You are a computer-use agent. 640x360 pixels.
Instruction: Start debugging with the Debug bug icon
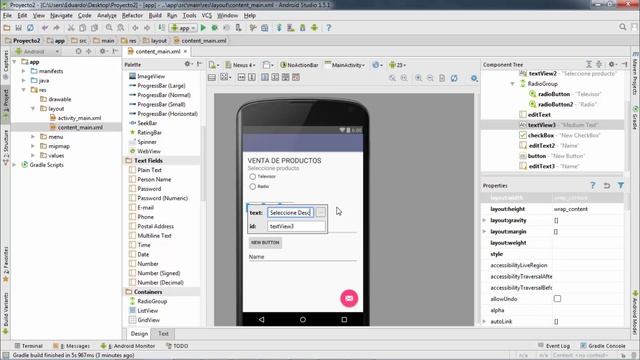tap(214, 28)
